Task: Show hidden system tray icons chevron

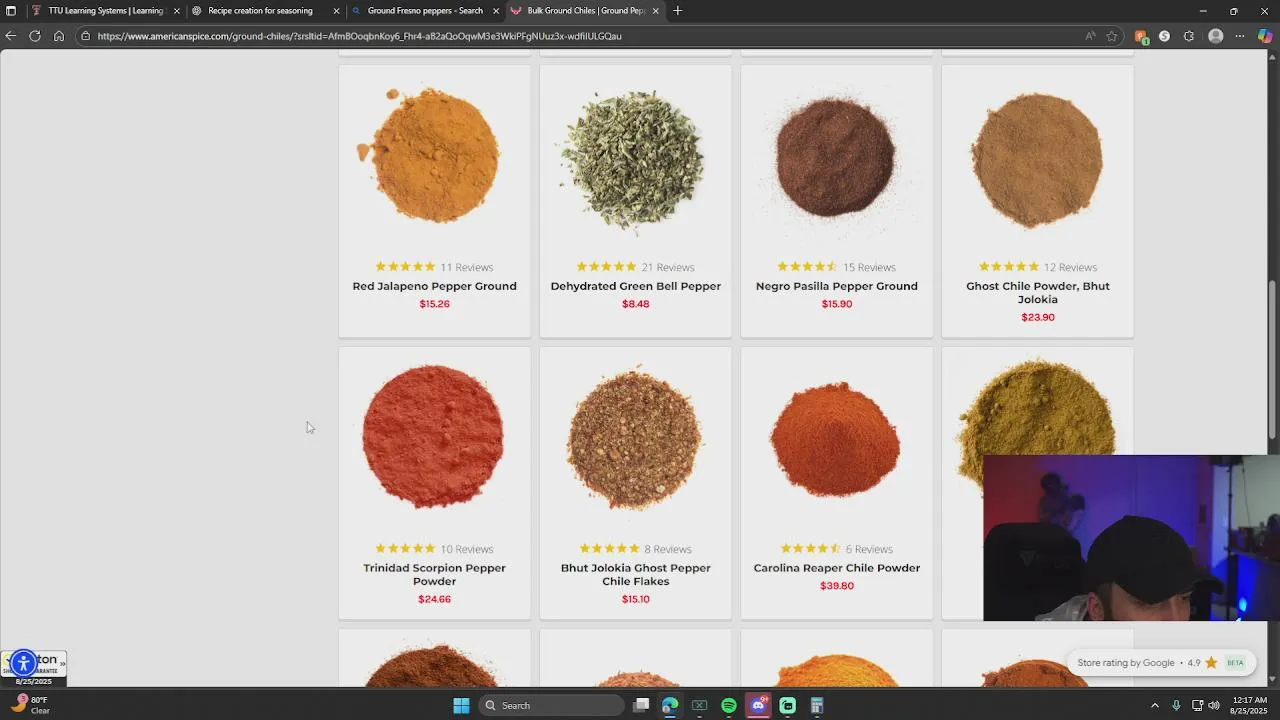Action: (x=1155, y=705)
